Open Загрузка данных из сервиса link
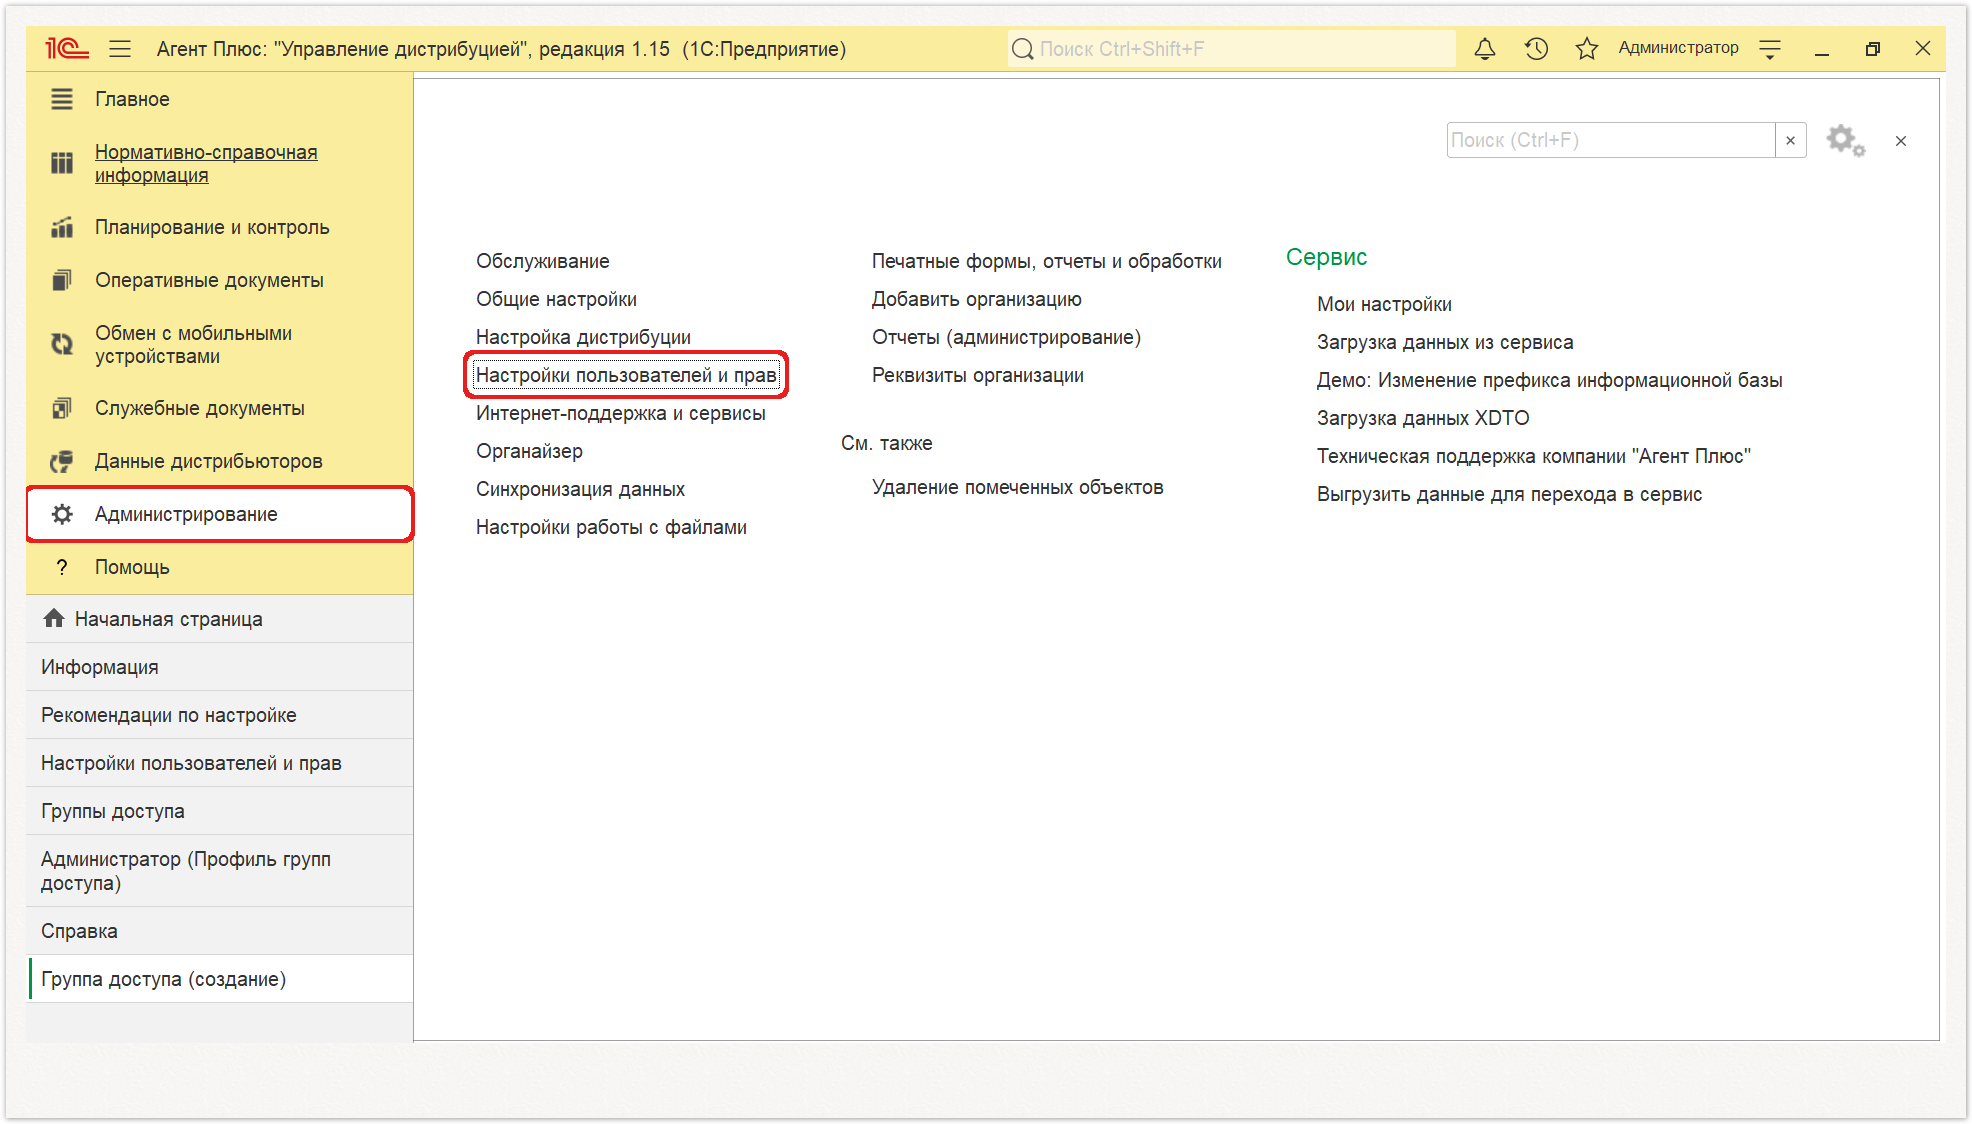1972x1124 pixels. tap(1445, 342)
